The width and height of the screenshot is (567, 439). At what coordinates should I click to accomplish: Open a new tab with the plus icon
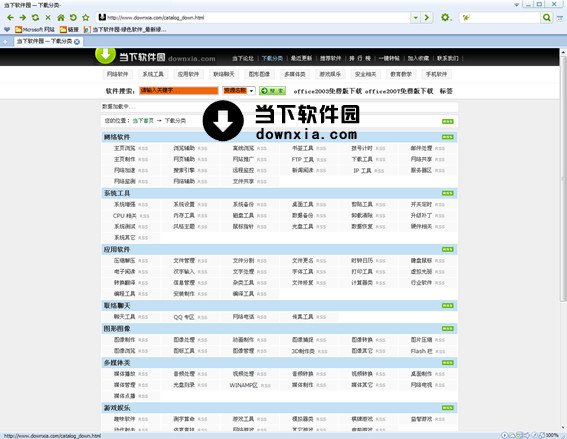5,42
